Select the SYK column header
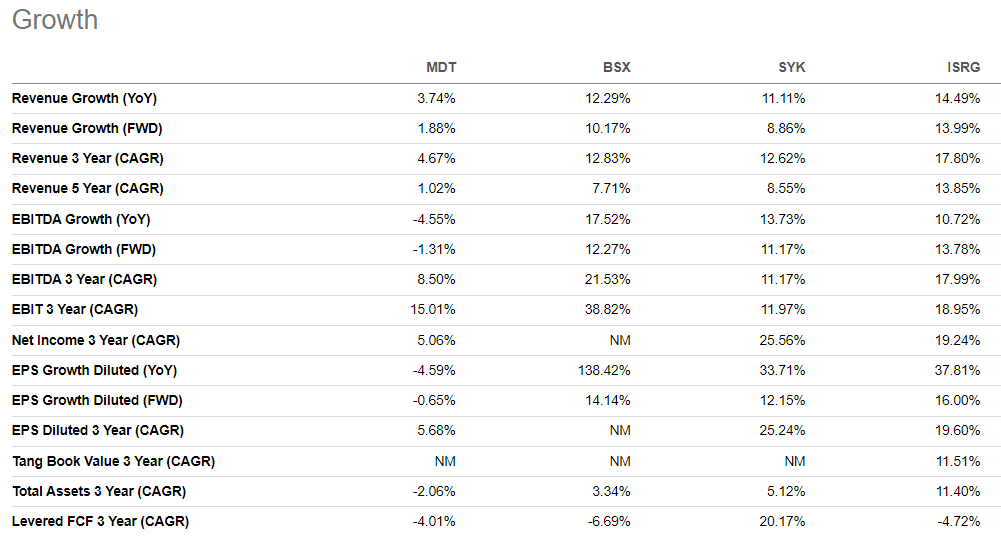The width and height of the screenshot is (1001, 539). tap(791, 68)
